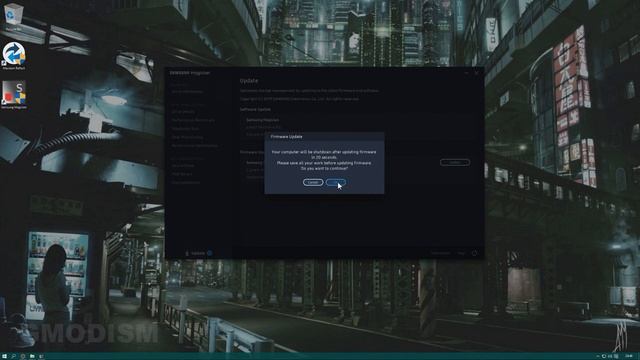Click the dimmed Update button beside Firmware
Screen dimensions: 640x360
pyautogui.click(x=455, y=162)
